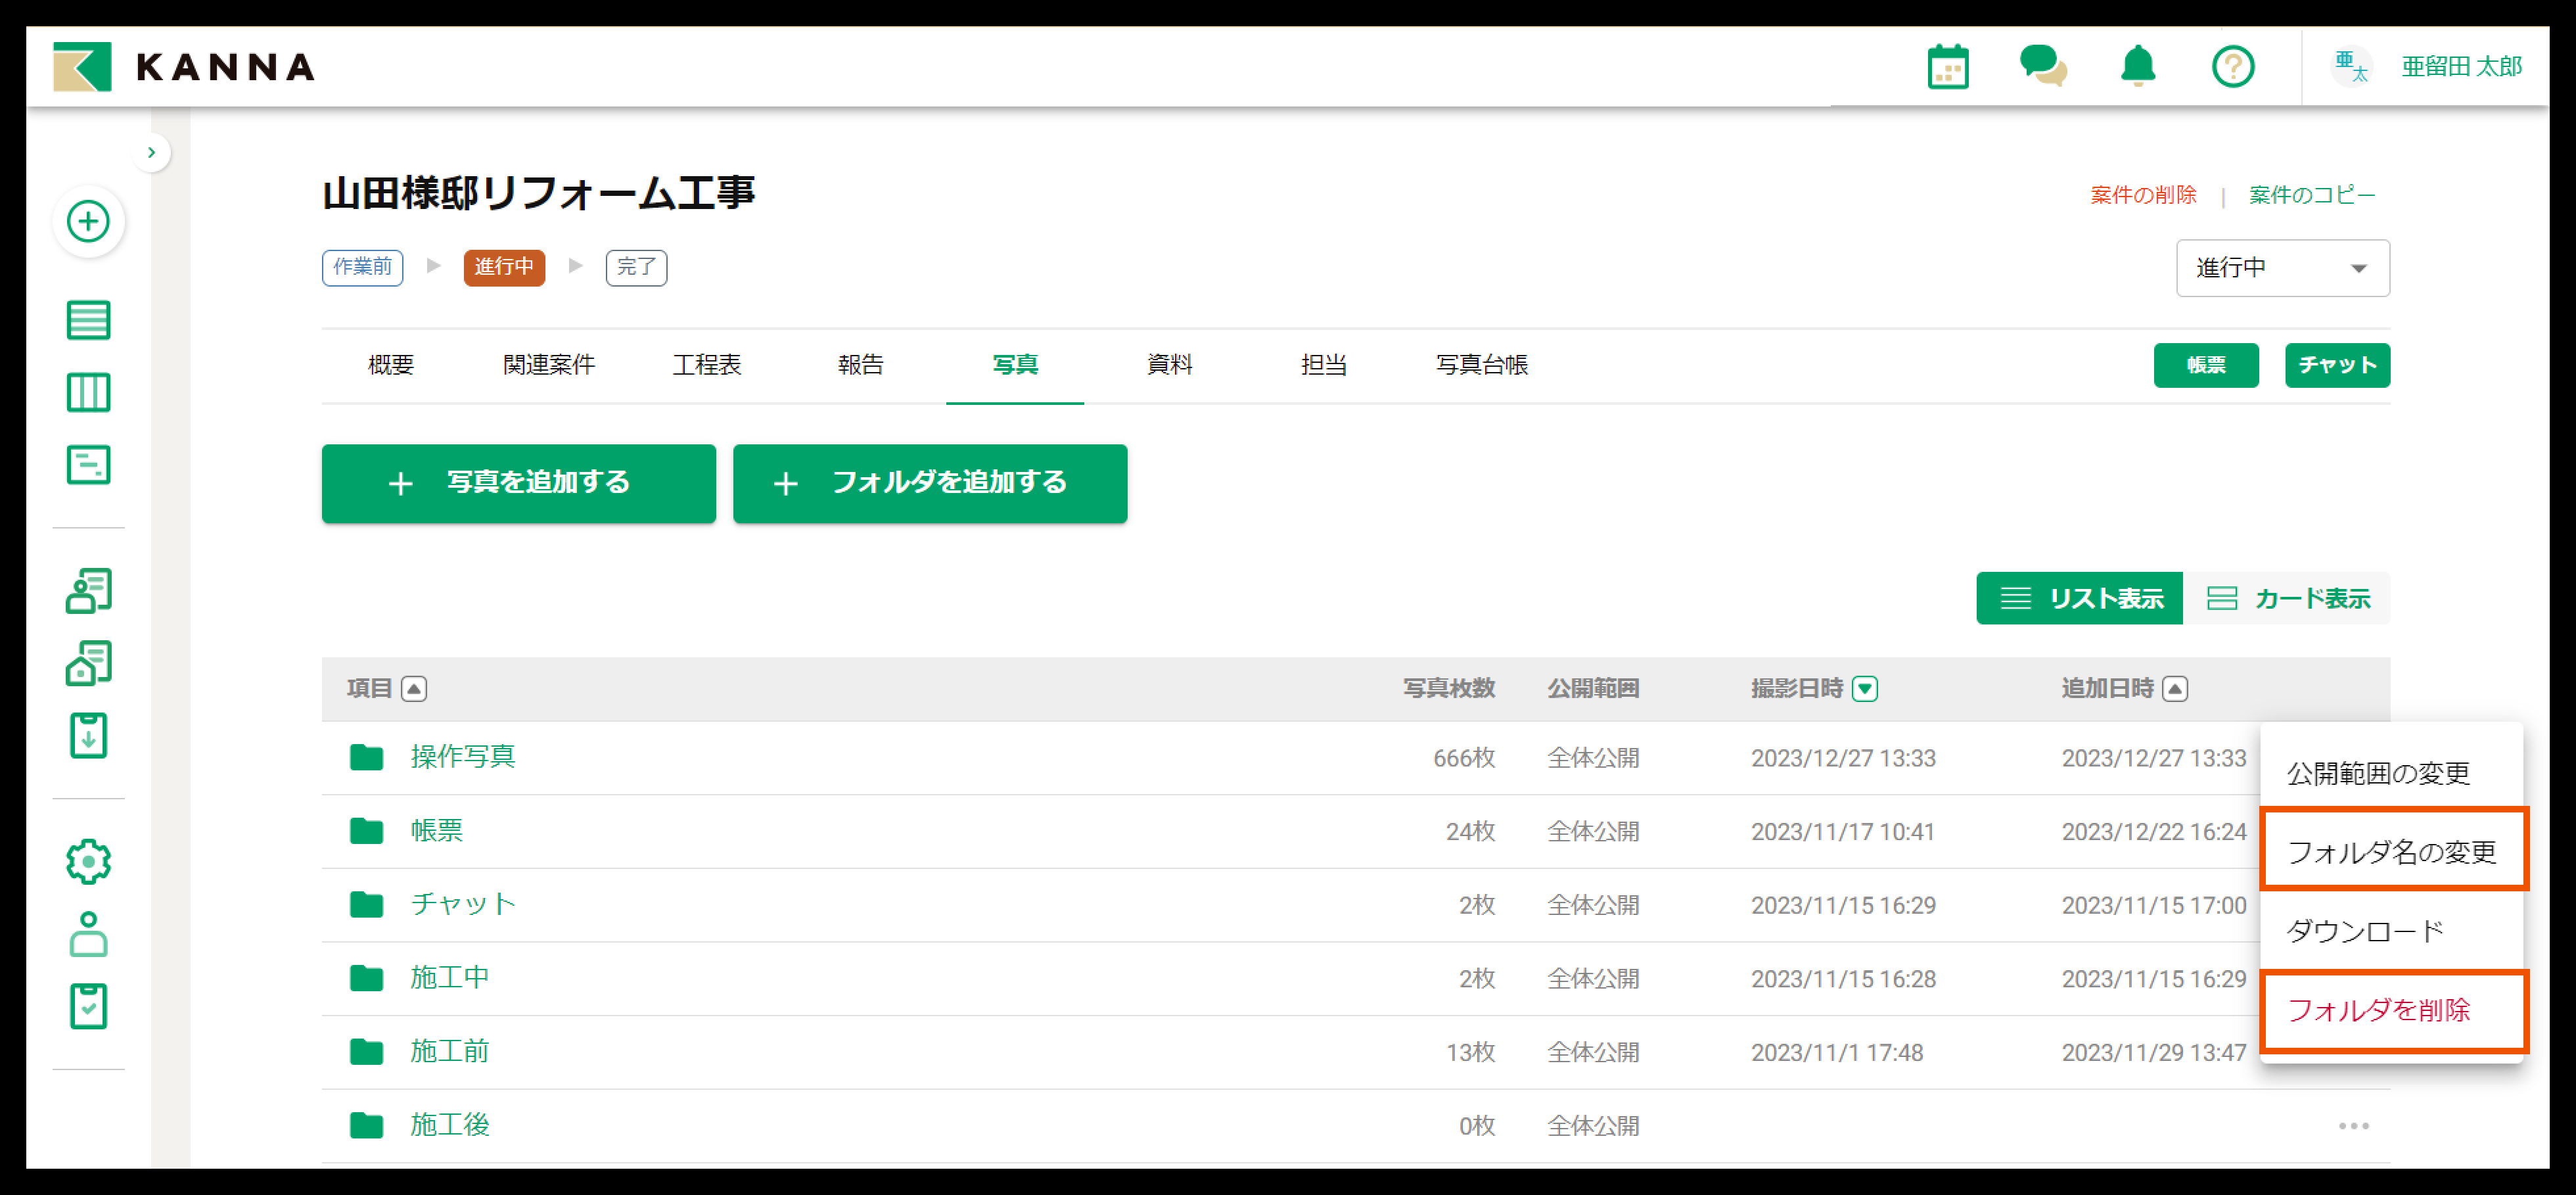
Task: Click the 操作写真 folder icon
Action: click(367, 758)
